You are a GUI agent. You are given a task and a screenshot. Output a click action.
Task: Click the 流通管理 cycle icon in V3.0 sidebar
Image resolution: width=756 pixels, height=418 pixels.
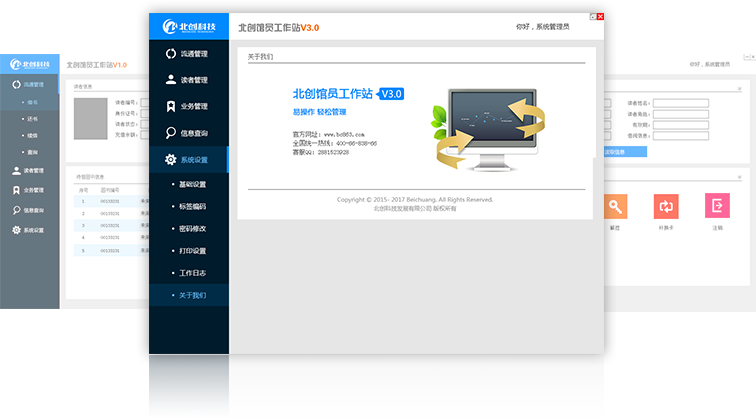click(x=170, y=53)
